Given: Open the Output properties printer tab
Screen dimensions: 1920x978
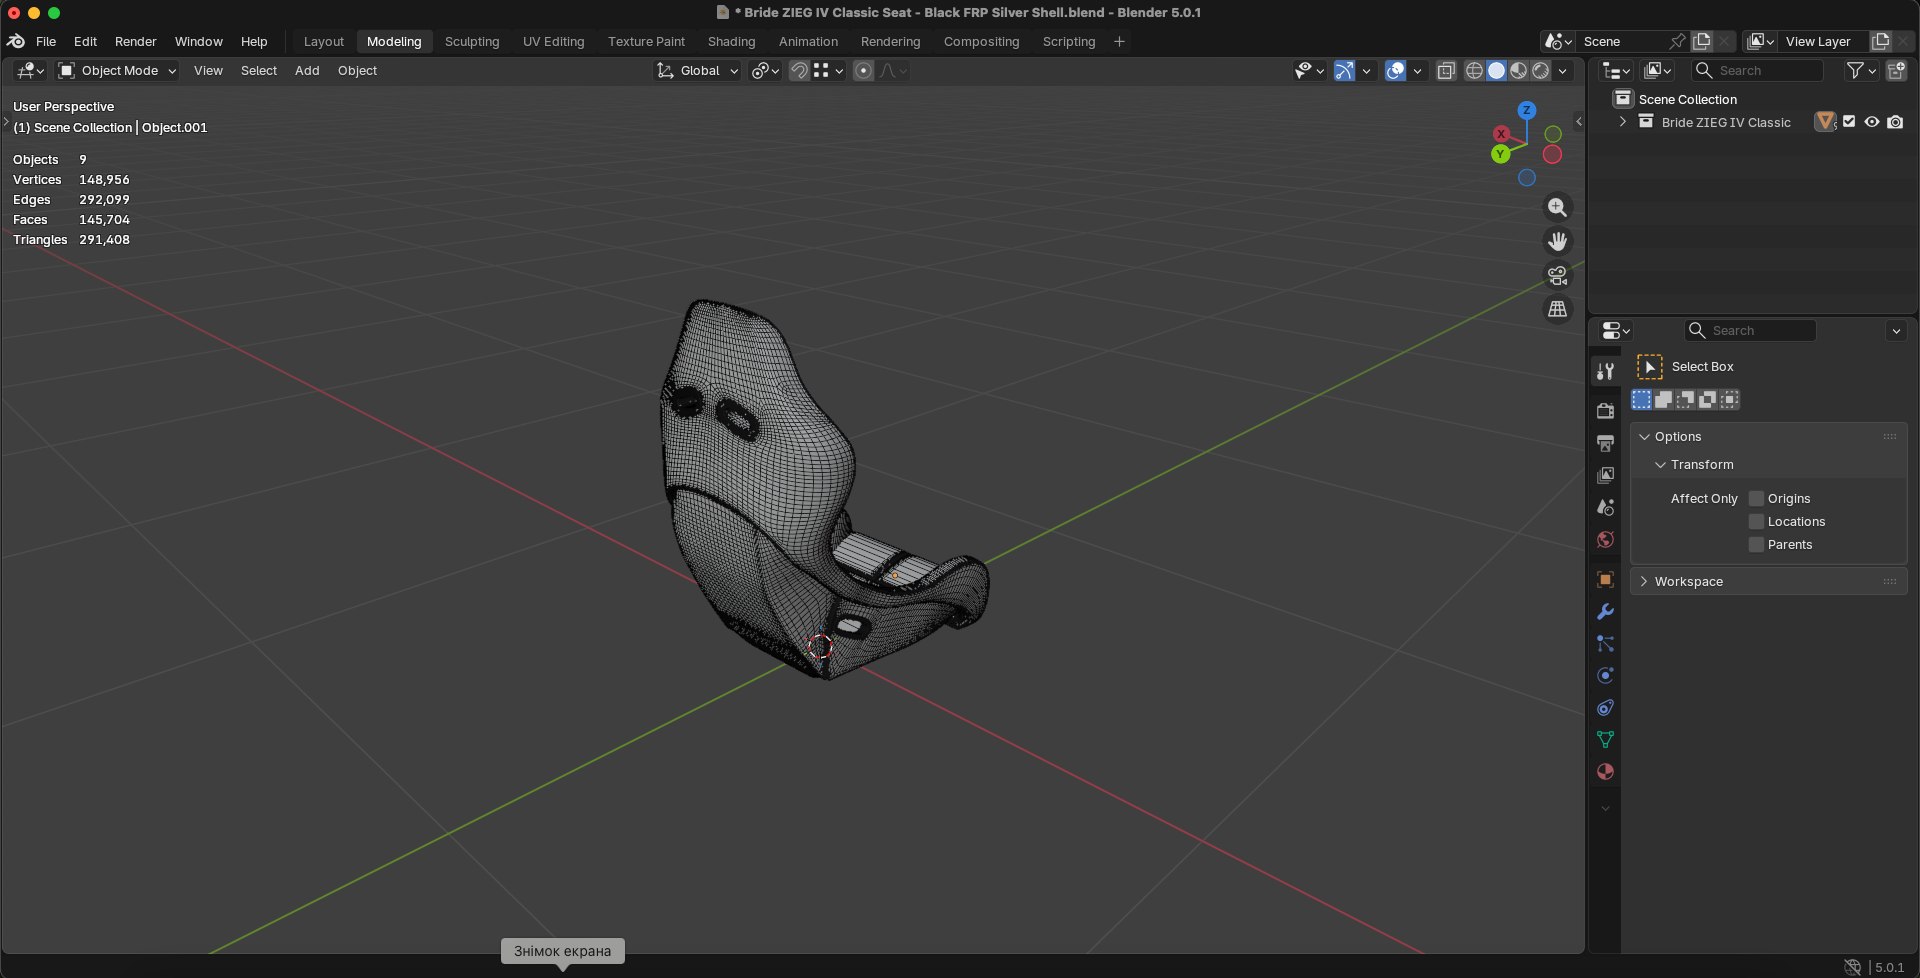Looking at the screenshot, I should 1605,443.
